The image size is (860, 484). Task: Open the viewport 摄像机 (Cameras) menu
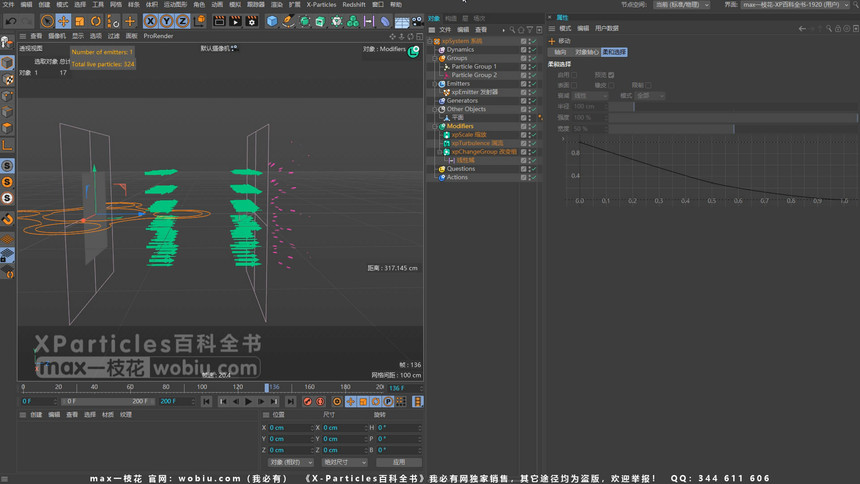click(56, 36)
